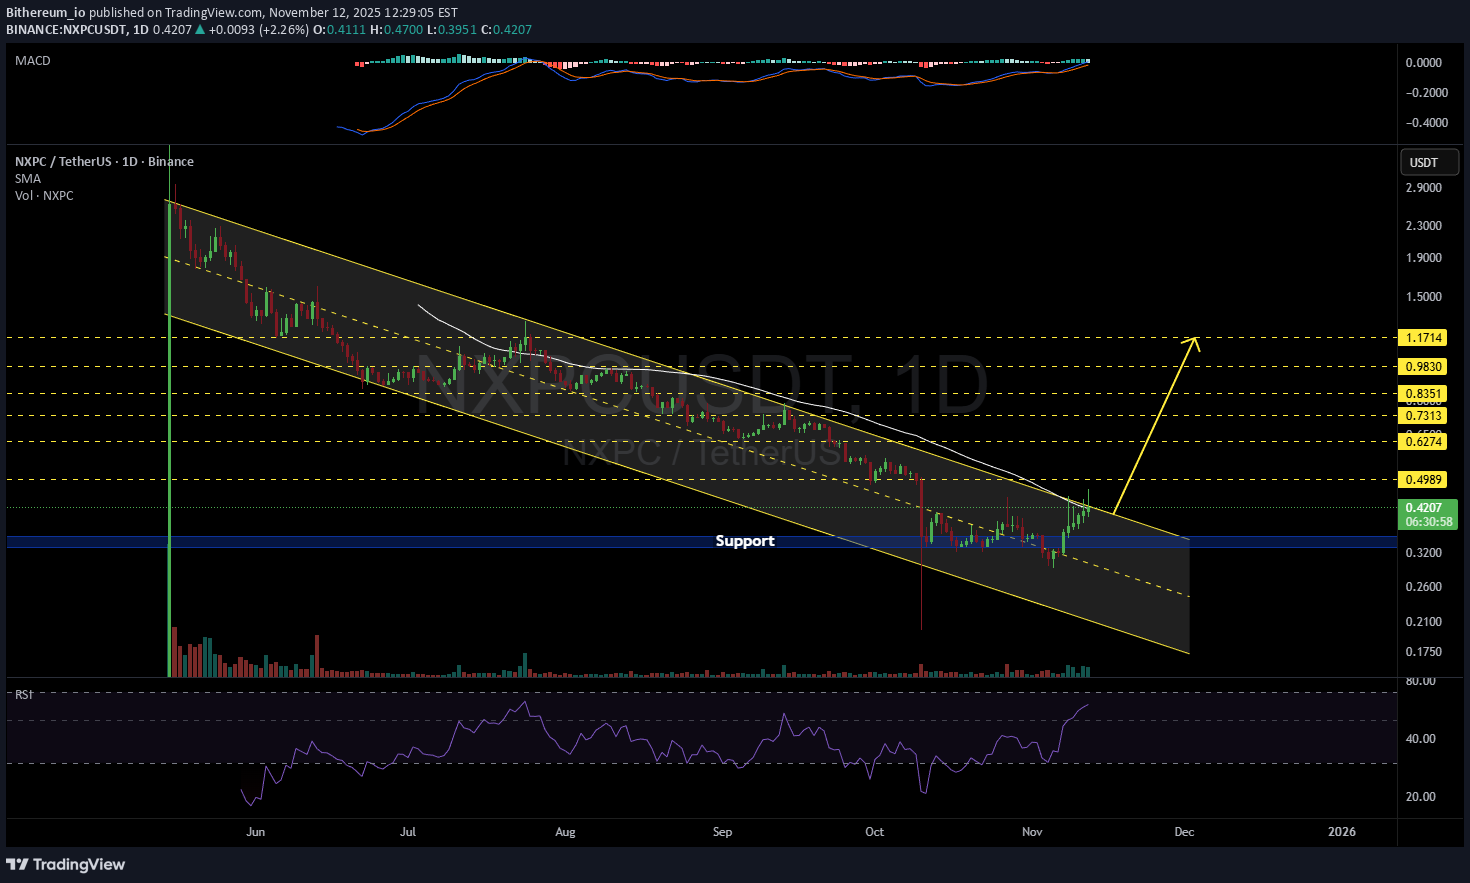Click the Aug label on time axis
Viewport: 1470px width, 883px height.
[x=565, y=832]
